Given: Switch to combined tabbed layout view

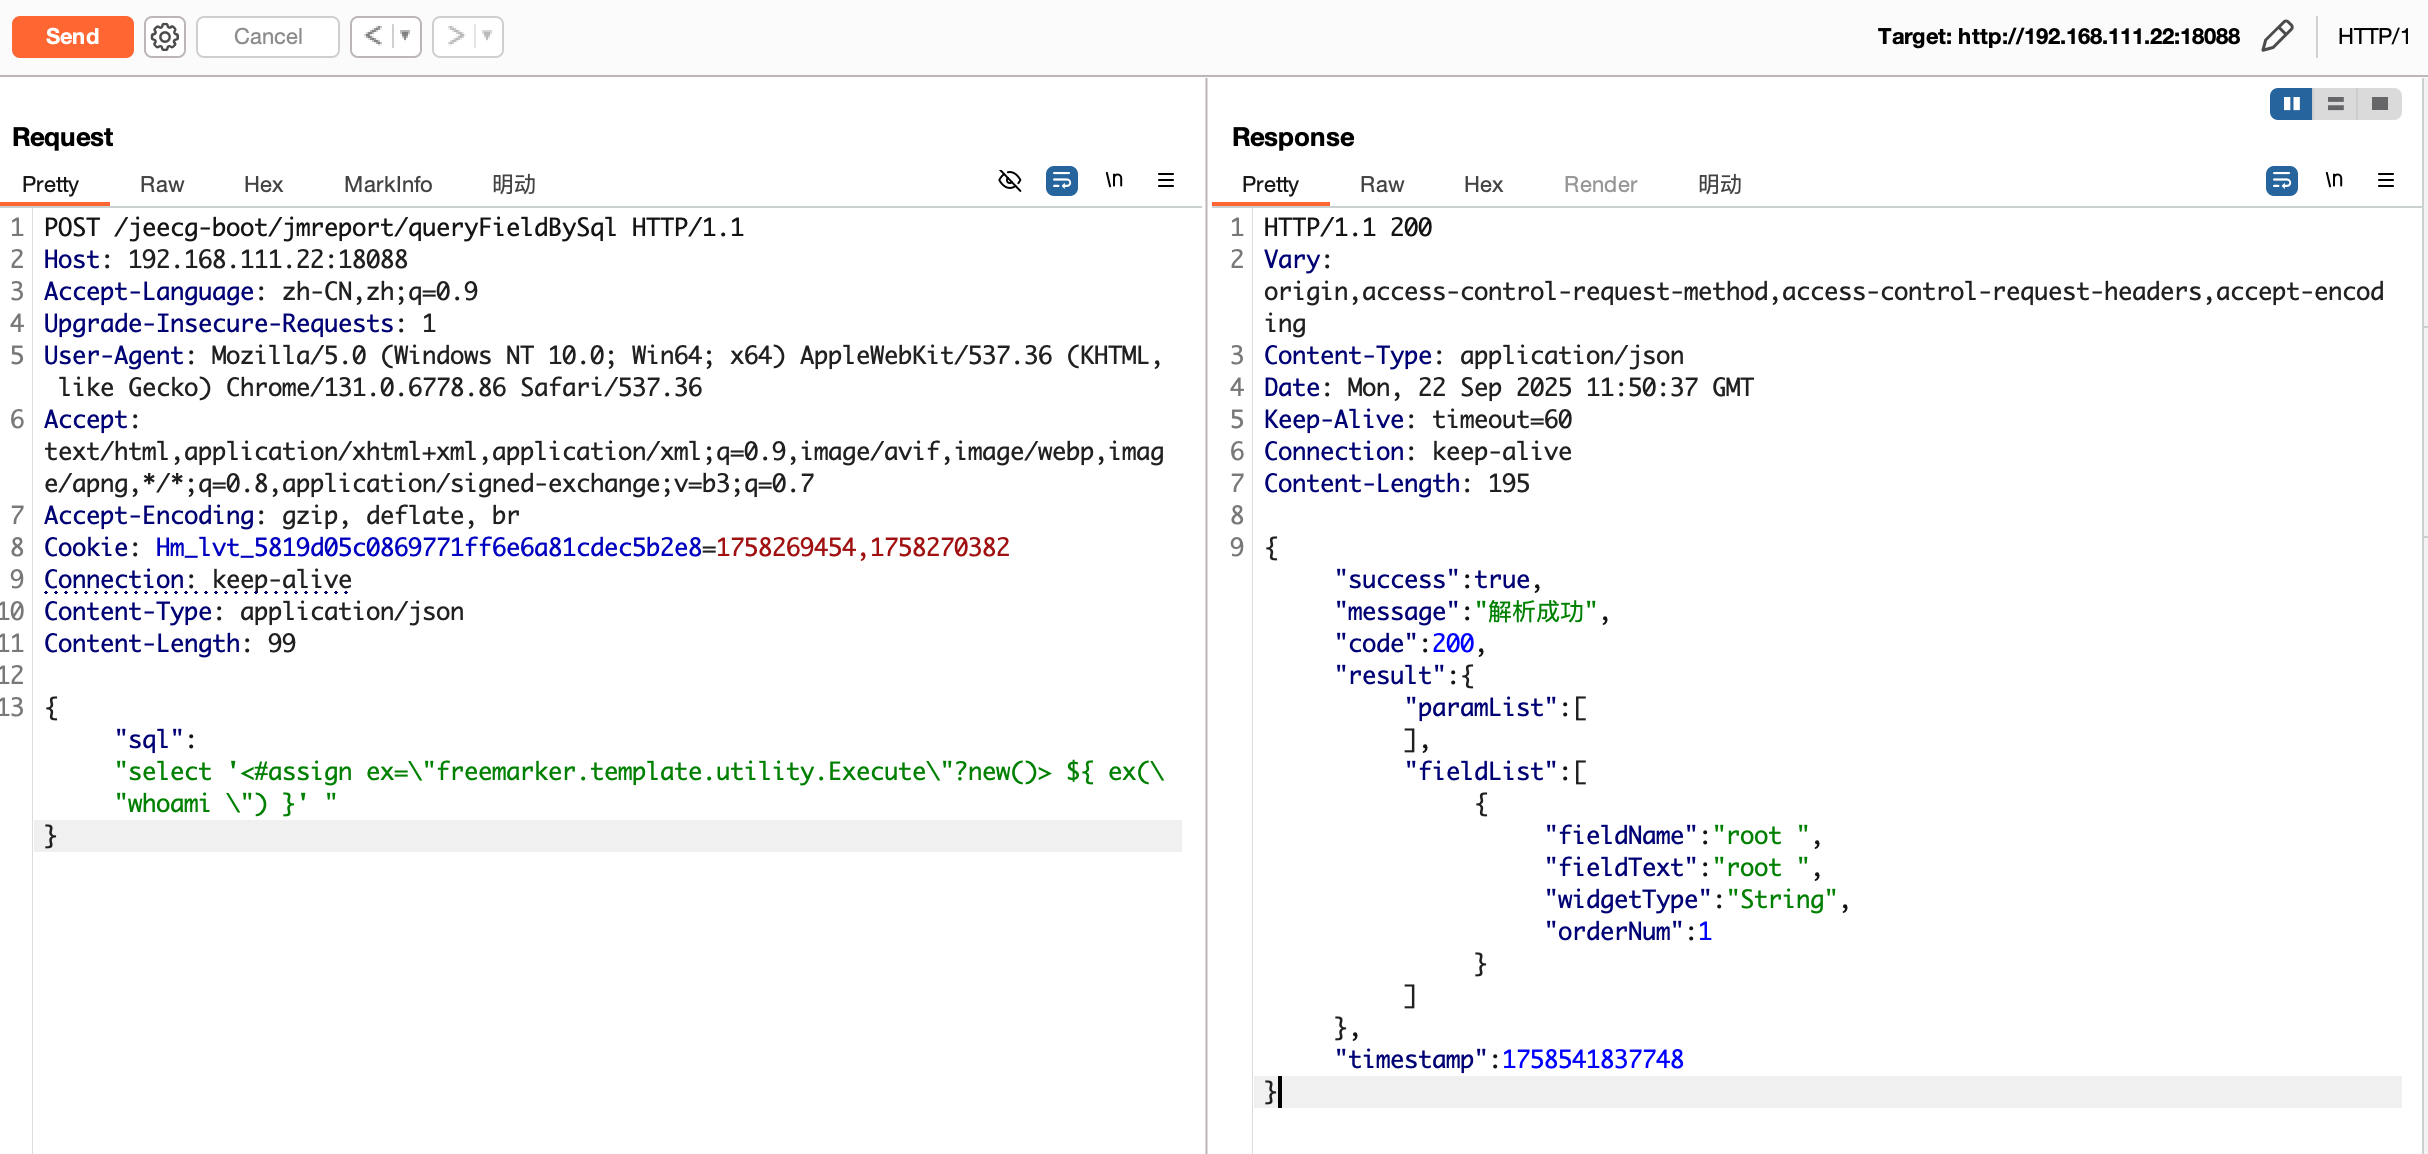Looking at the screenshot, I should [2380, 104].
